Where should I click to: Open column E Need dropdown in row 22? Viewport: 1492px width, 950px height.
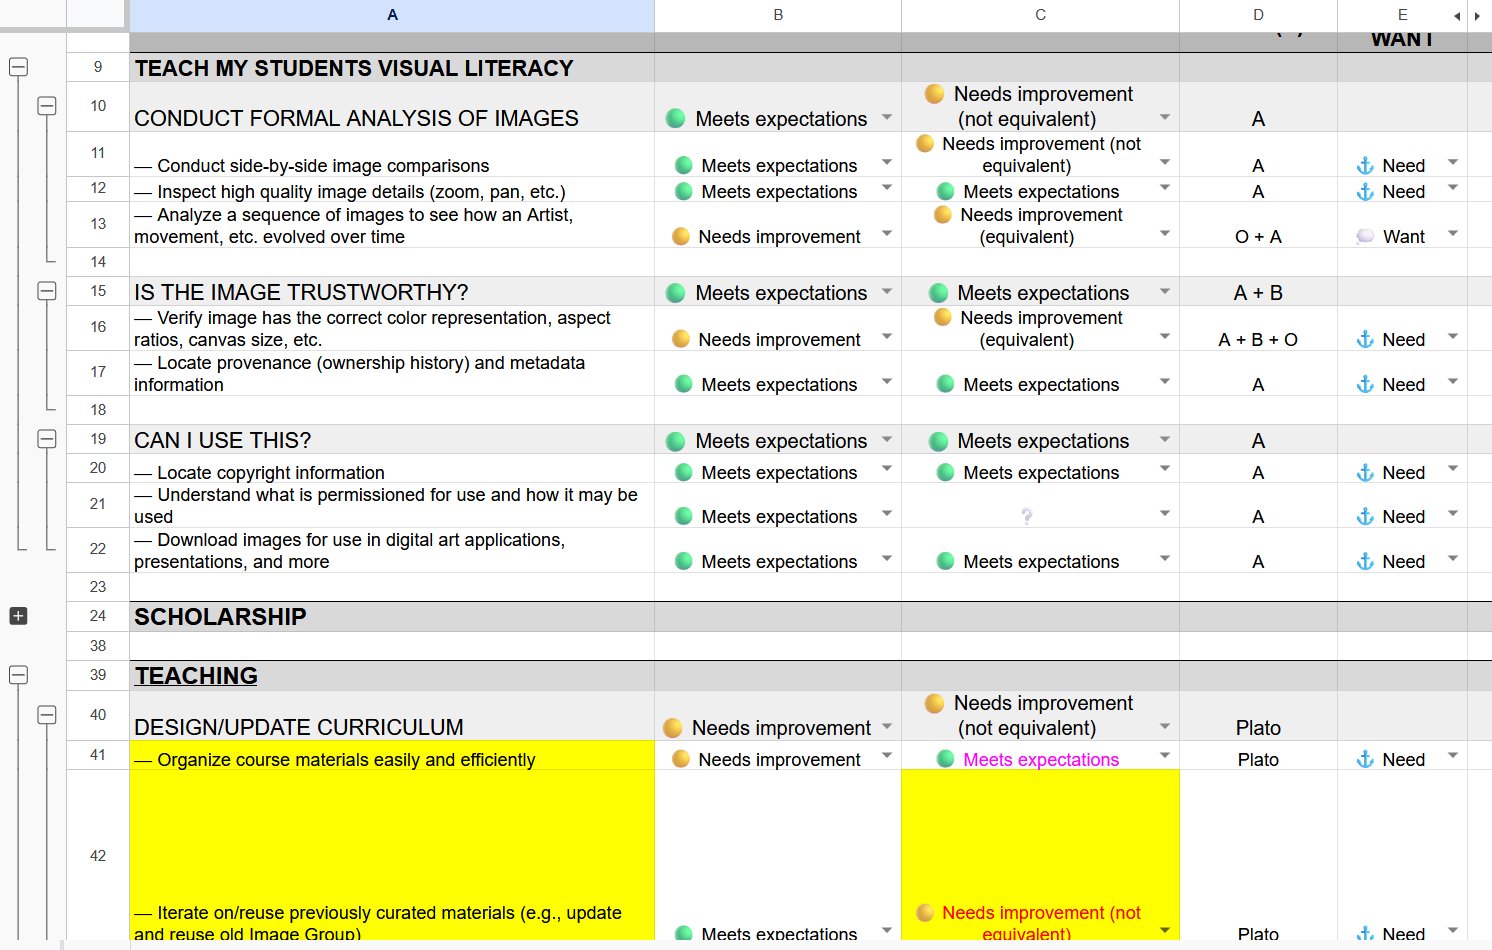pos(1453,559)
